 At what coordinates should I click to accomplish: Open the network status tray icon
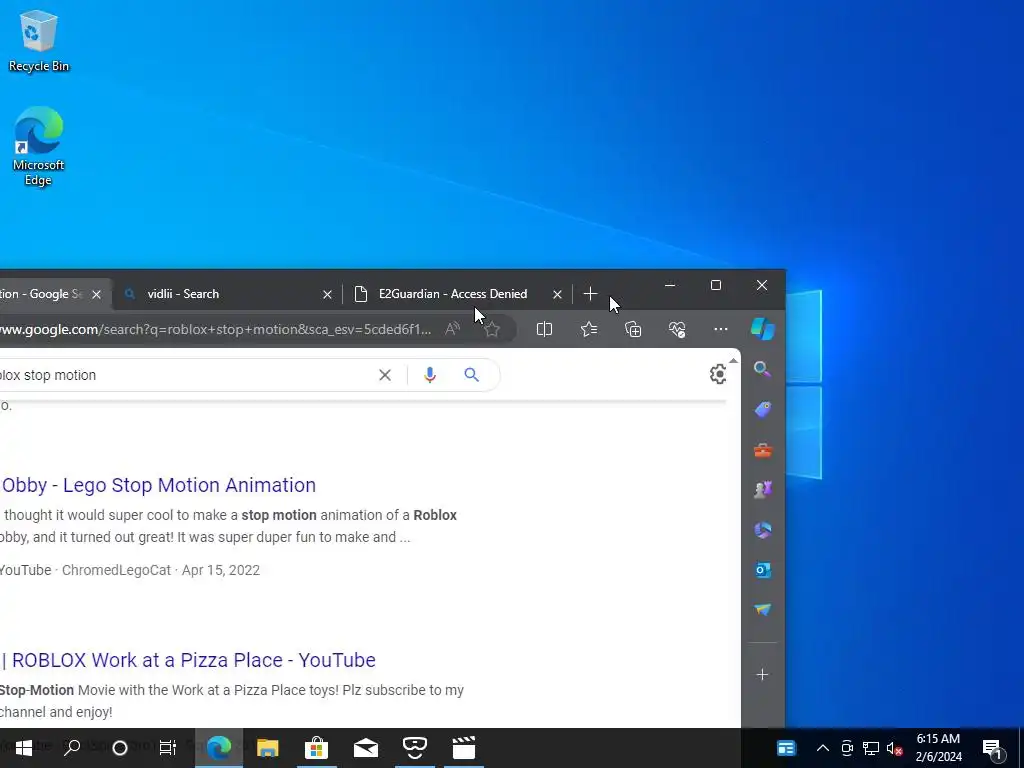pyautogui.click(x=871, y=748)
